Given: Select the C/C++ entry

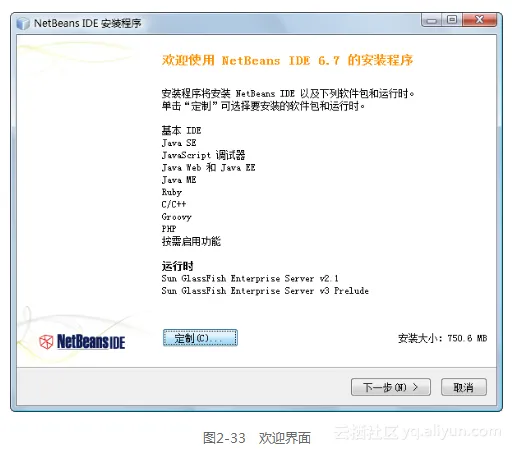Looking at the screenshot, I should click(x=174, y=204).
